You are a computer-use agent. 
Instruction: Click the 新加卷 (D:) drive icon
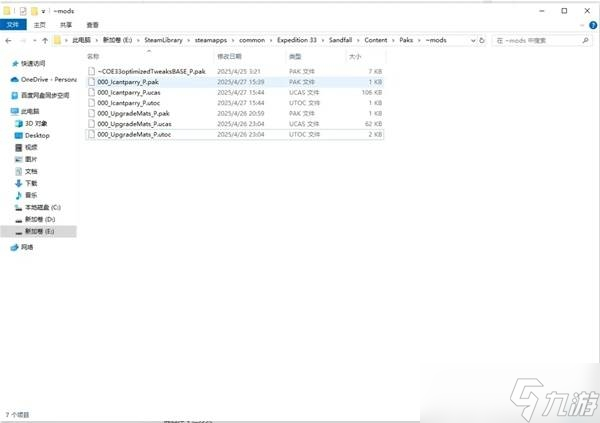(18, 220)
